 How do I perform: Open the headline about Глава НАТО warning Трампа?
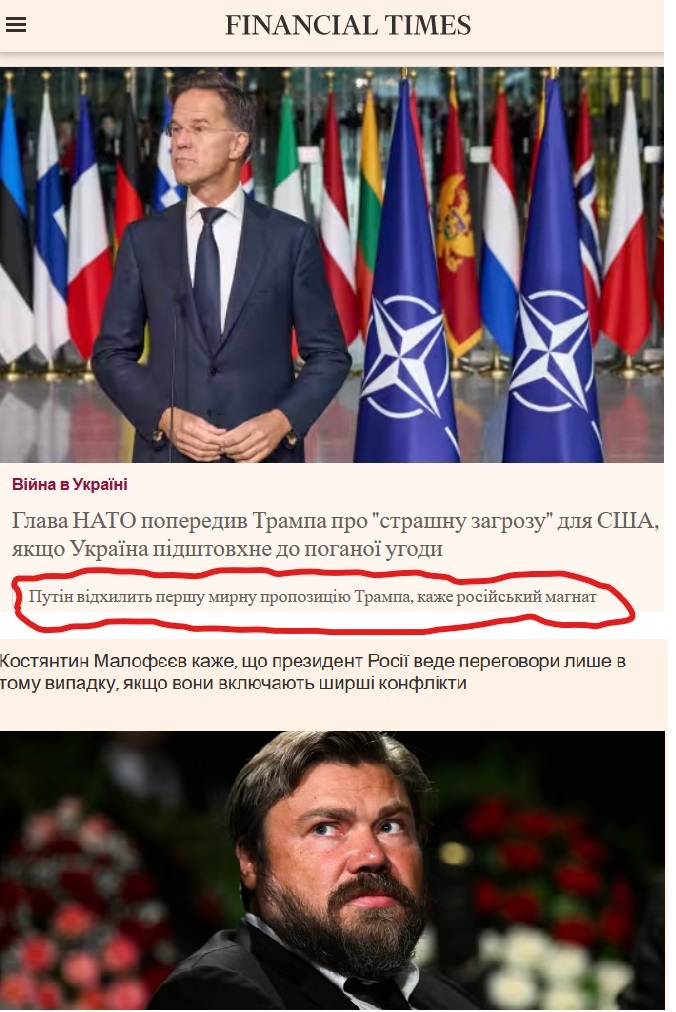[x=335, y=534]
